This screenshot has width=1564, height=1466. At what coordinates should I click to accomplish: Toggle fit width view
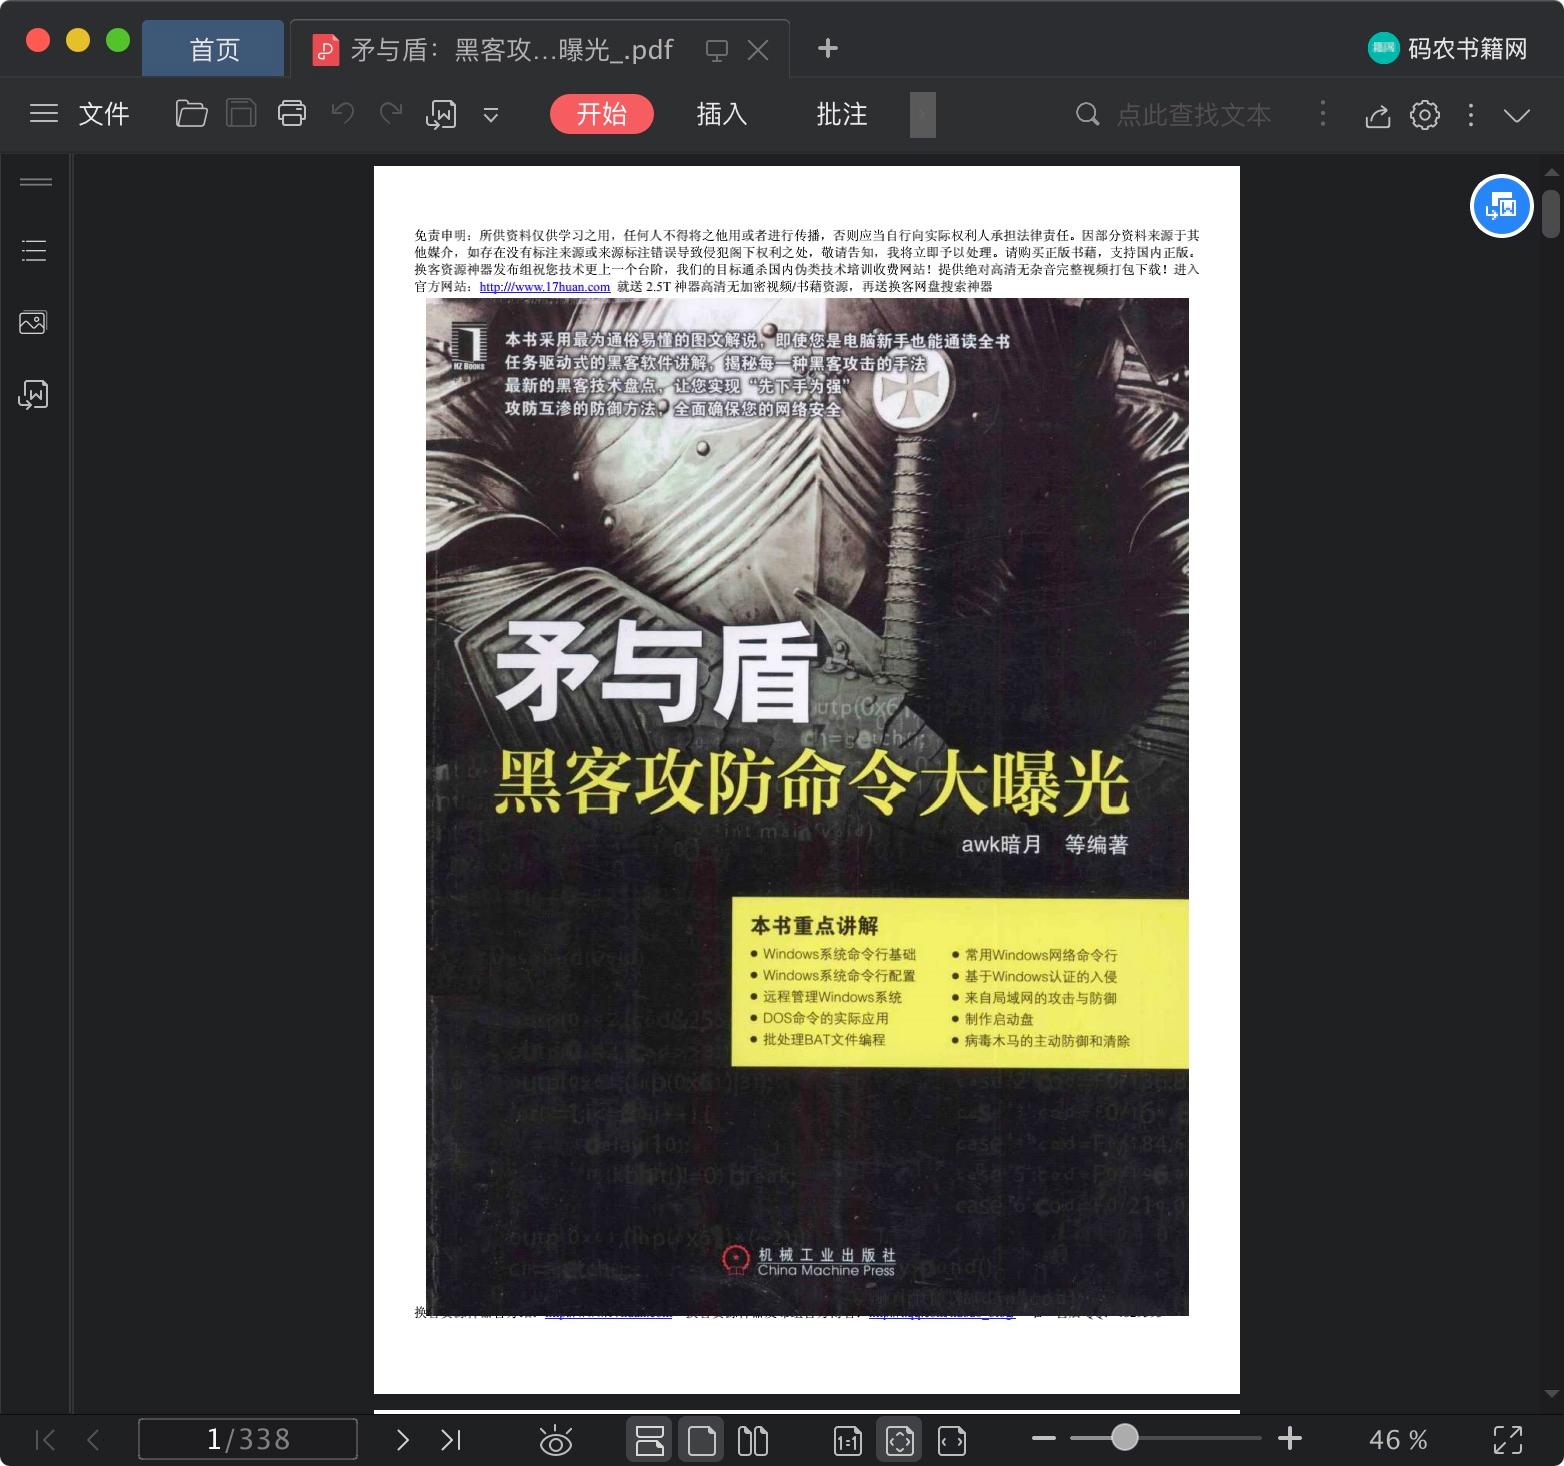pyautogui.click(x=951, y=1441)
